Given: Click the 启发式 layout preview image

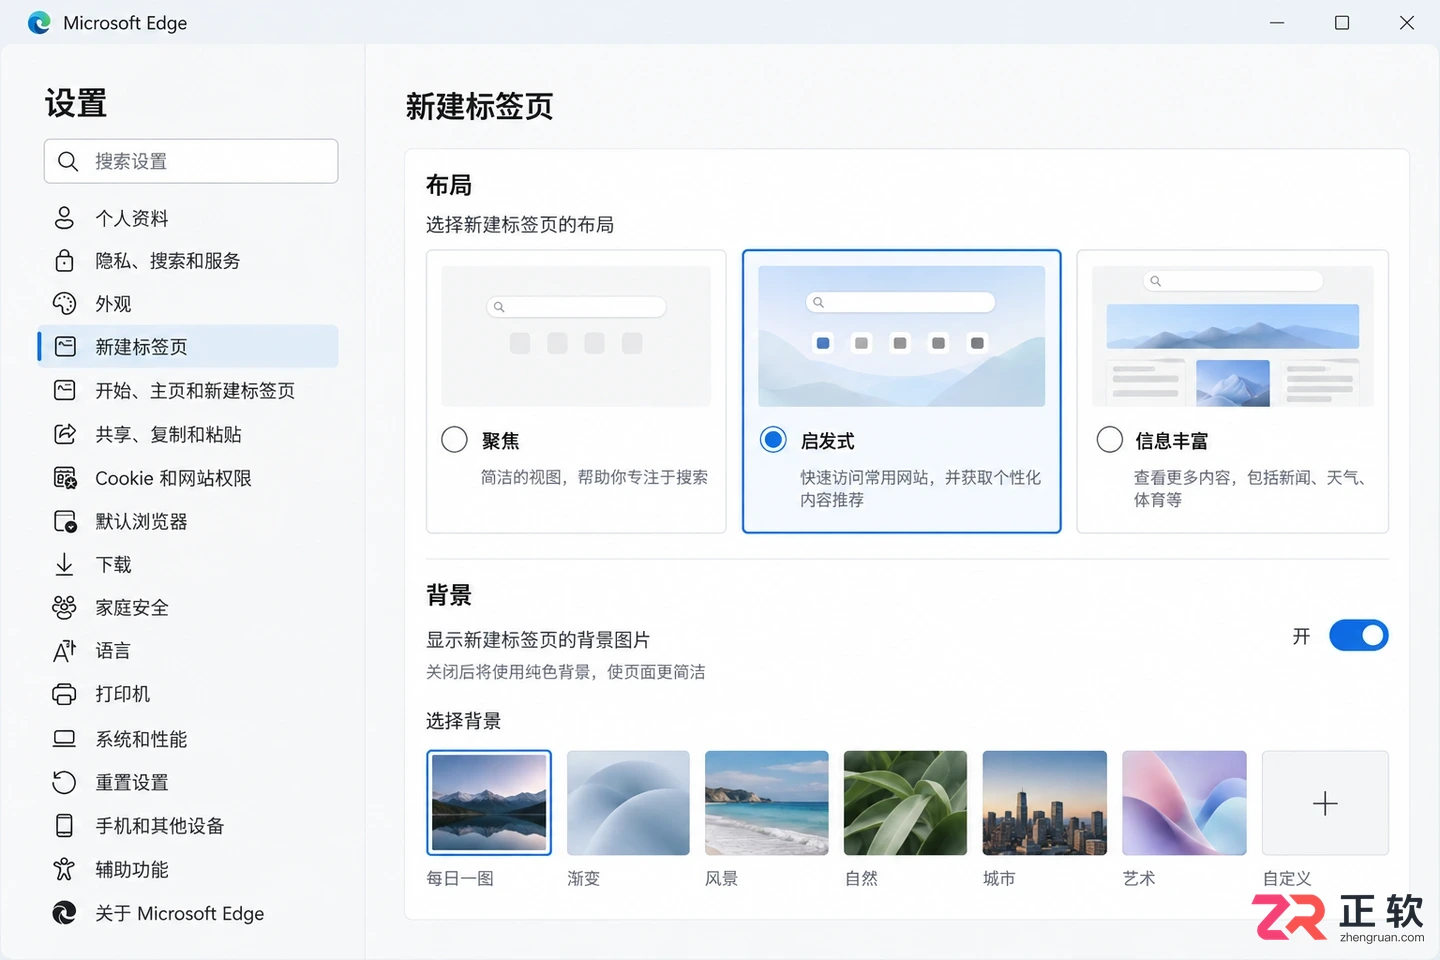Looking at the screenshot, I should tap(902, 336).
